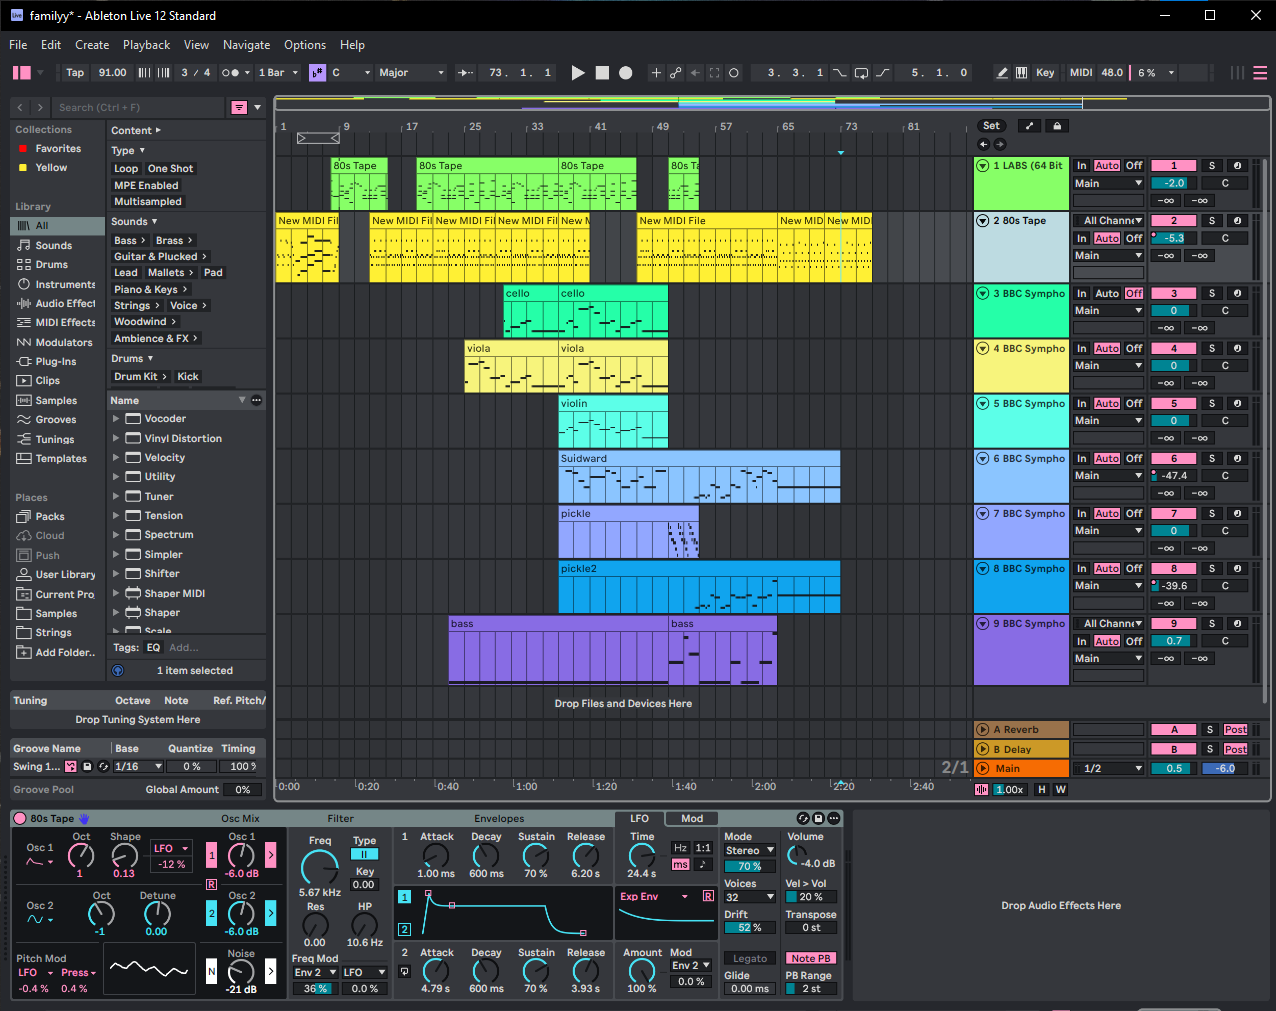Click the Stereo amount 70 % slider
Viewport: 1276px width, 1011px height.
750,866
